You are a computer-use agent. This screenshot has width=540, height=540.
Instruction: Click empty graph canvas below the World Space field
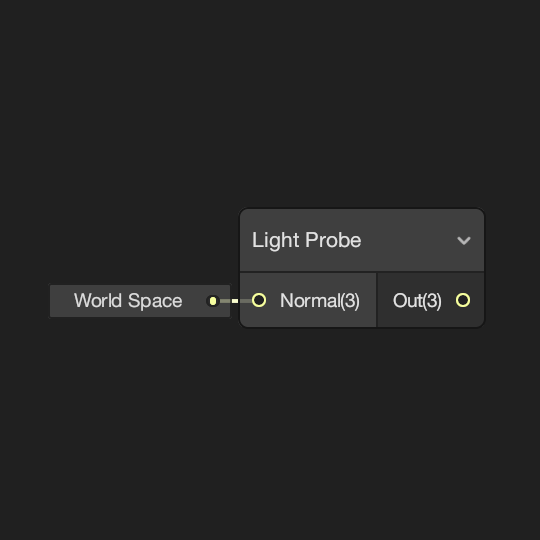pos(138,413)
